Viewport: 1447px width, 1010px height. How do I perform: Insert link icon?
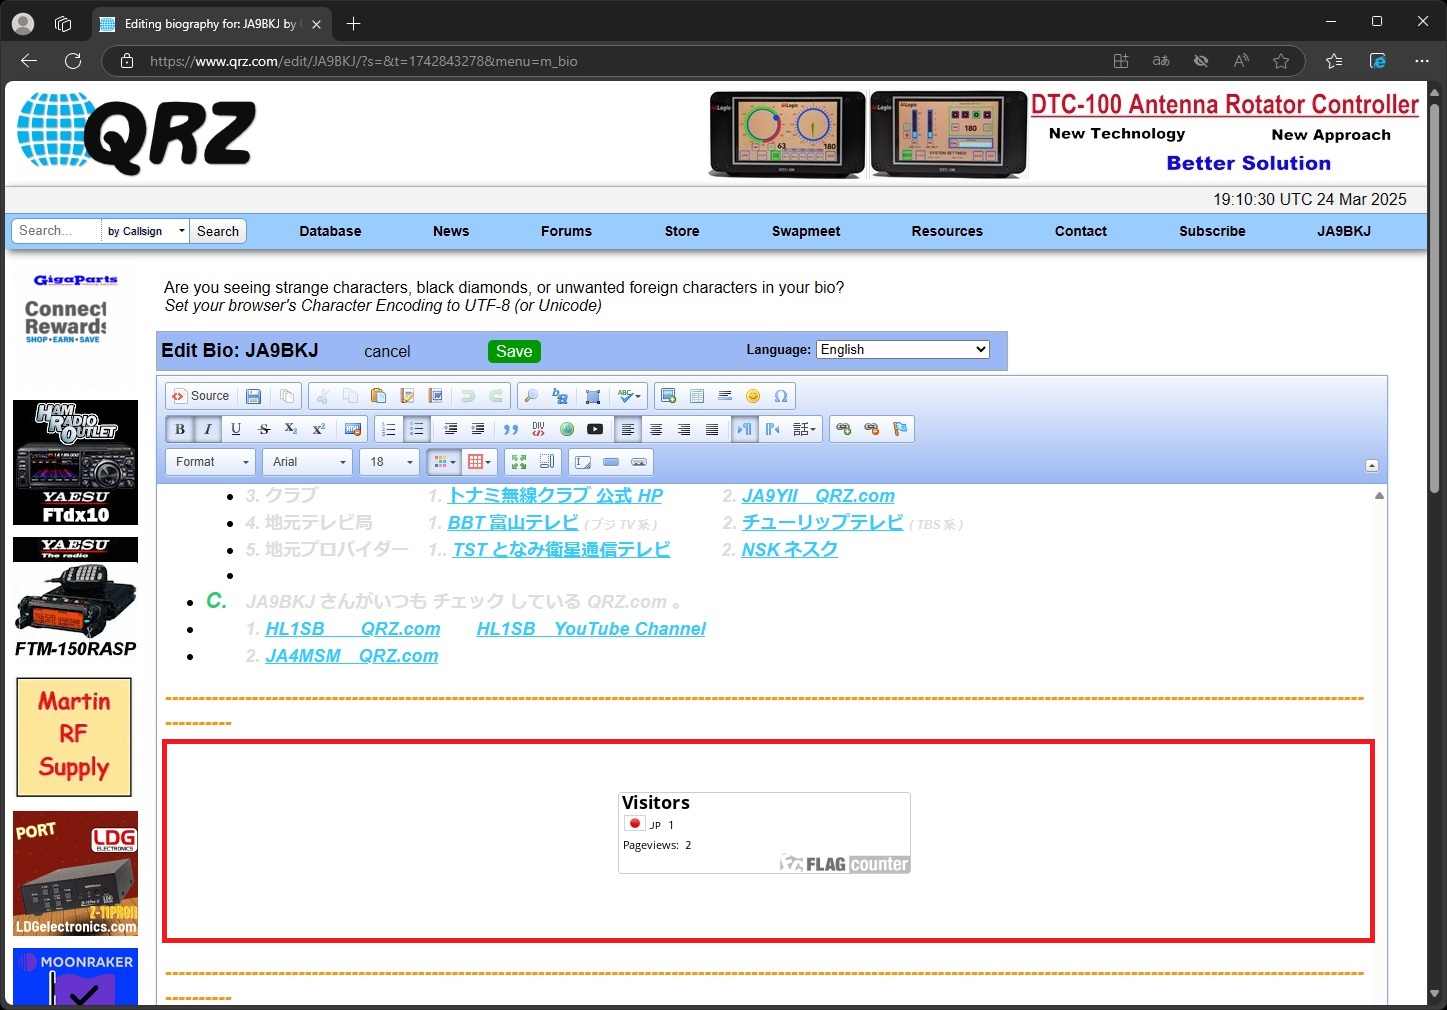pos(844,429)
